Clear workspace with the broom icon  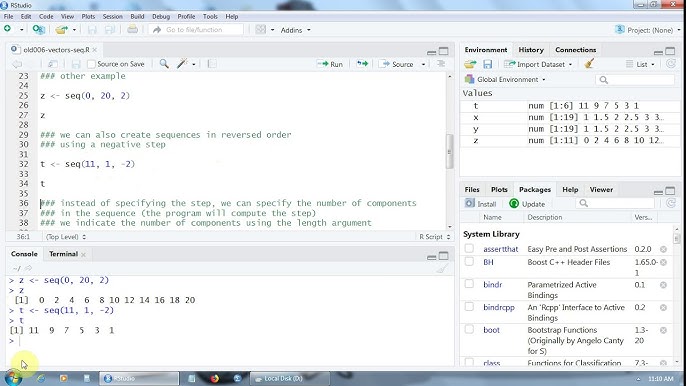(589, 64)
